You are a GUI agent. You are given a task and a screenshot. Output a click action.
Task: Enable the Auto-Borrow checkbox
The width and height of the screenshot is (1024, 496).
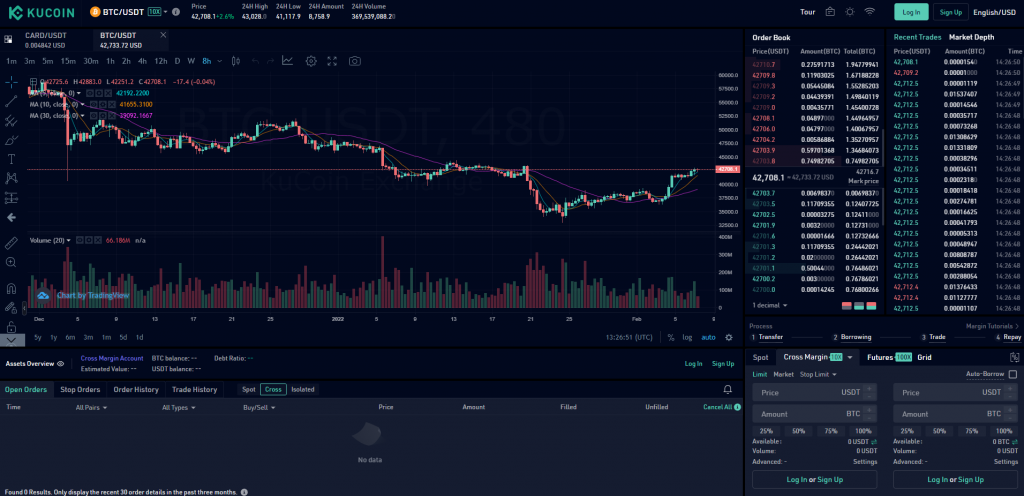click(x=1013, y=374)
